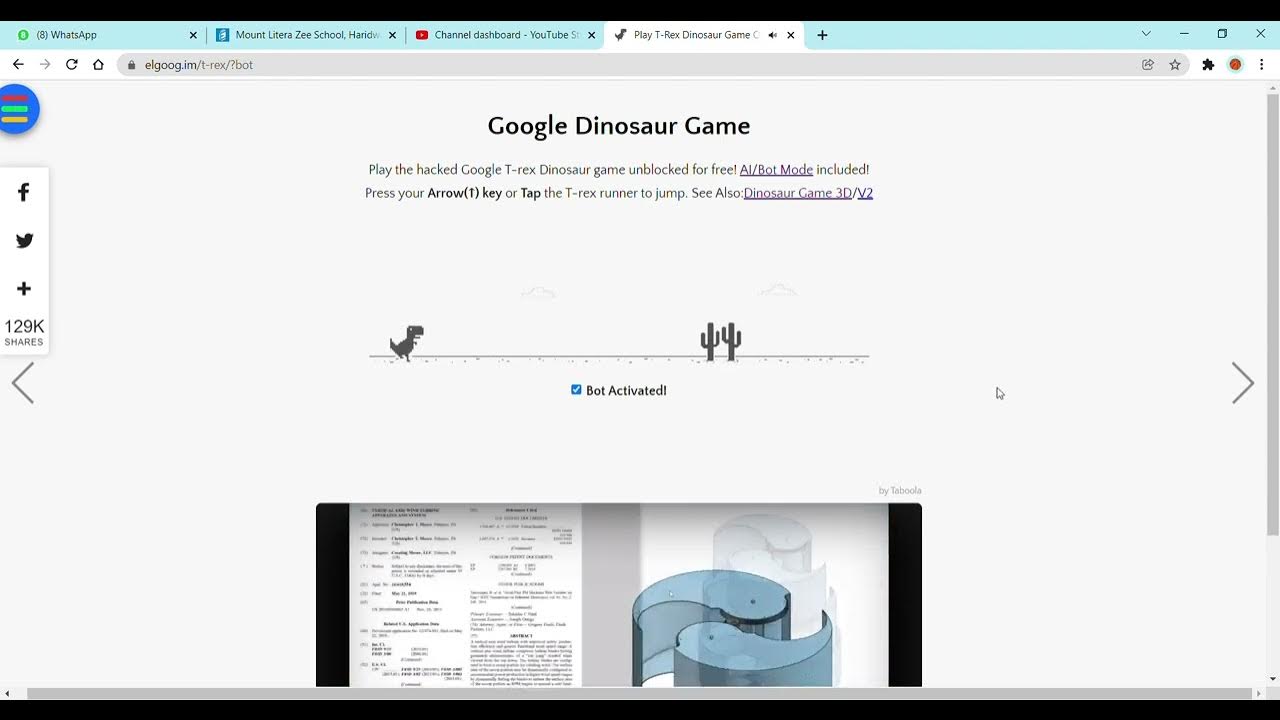This screenshot has width=1280, height=720.
Task: Open the Chrome three-dot menu
Action: tap(1262, 64)
